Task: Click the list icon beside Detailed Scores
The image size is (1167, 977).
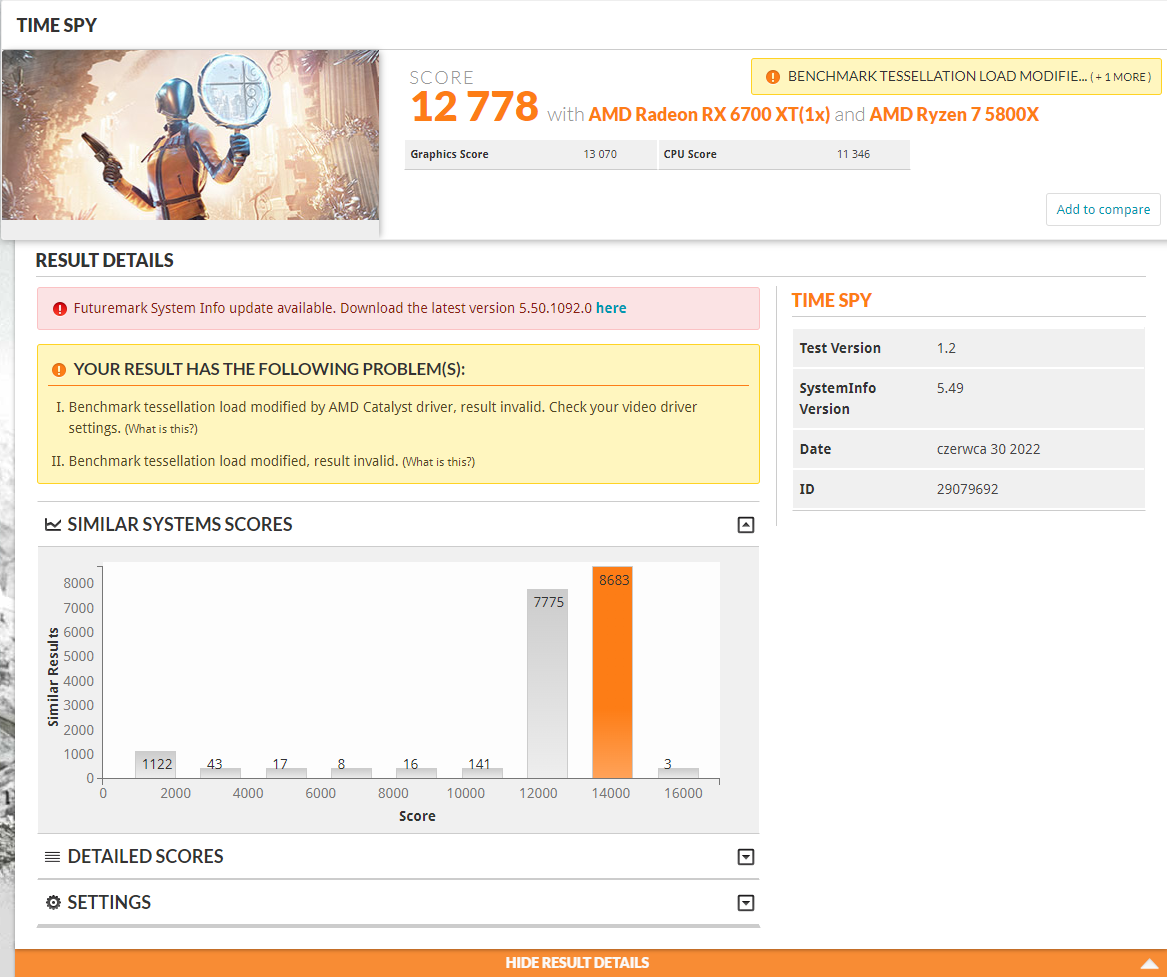Action: [x=52, y=856]
